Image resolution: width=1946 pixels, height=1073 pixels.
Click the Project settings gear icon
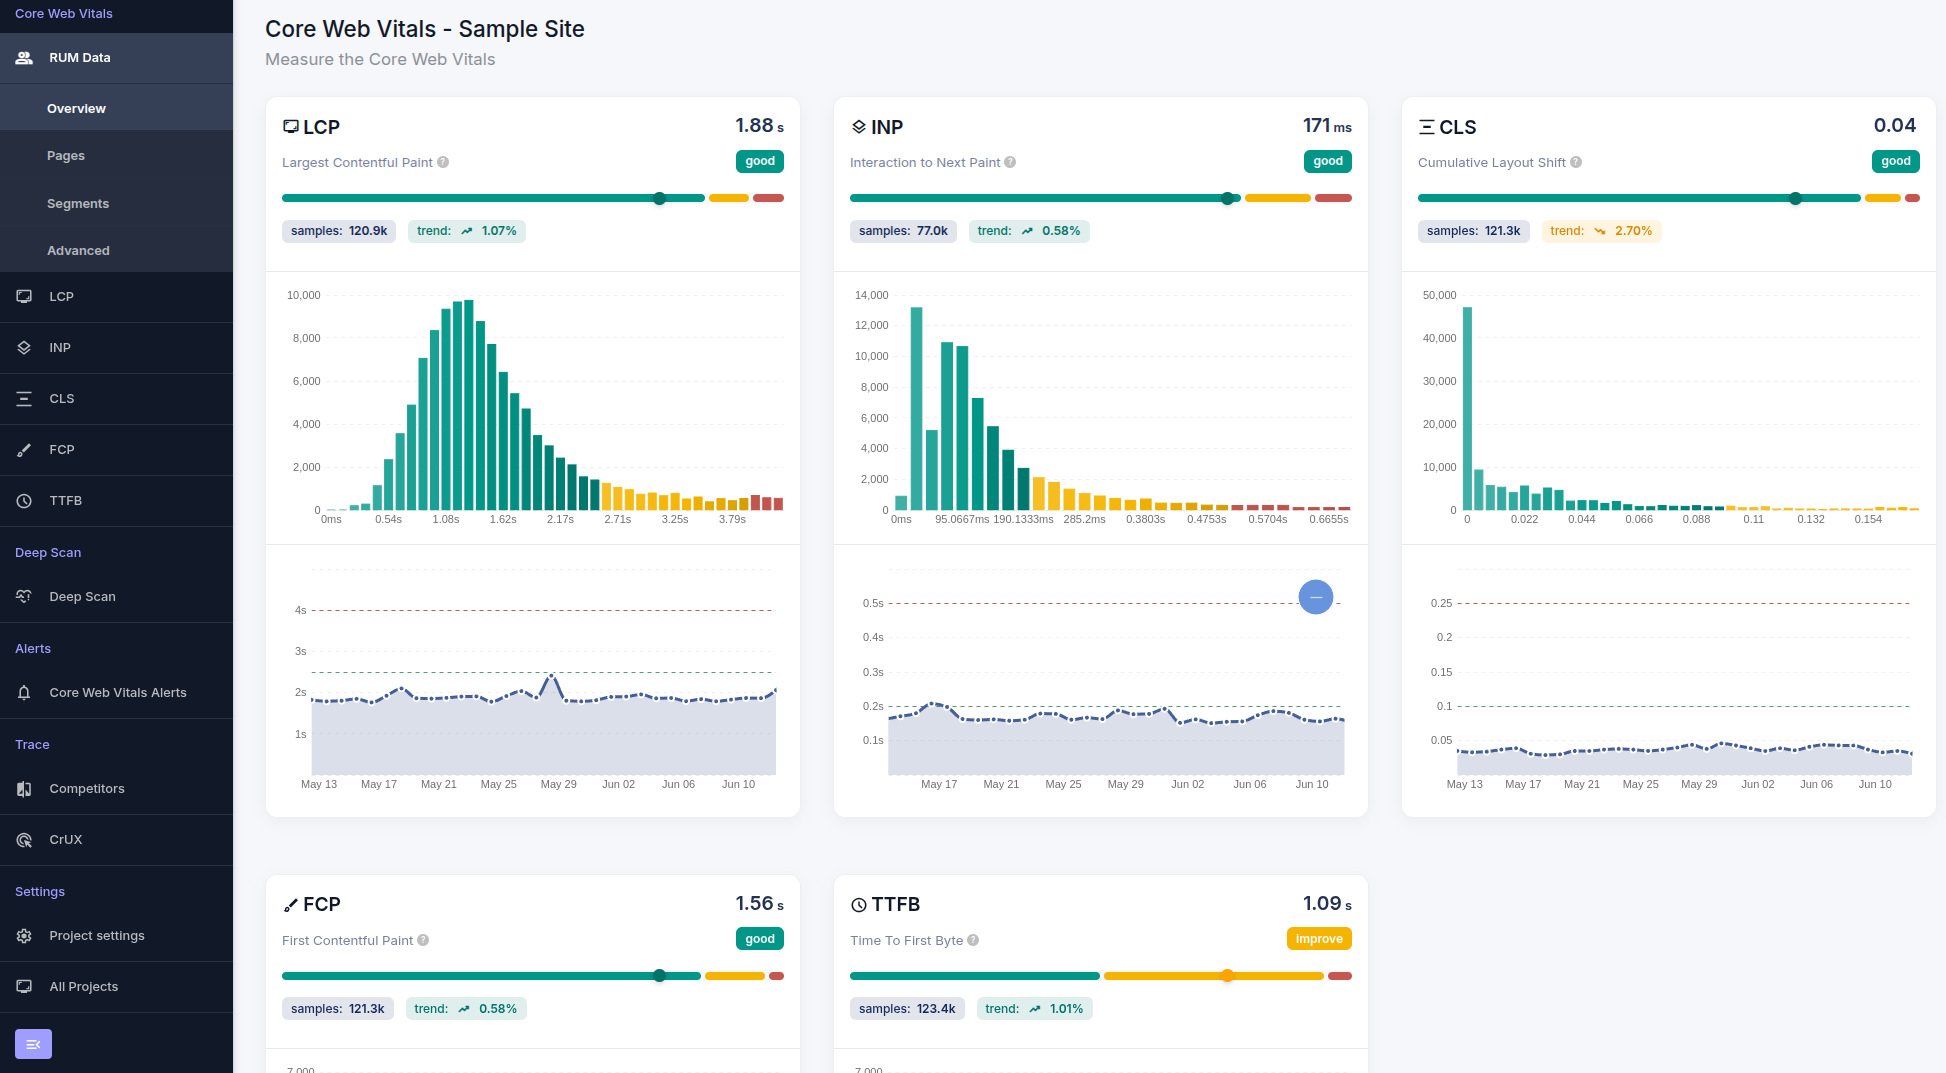point(24,936)
